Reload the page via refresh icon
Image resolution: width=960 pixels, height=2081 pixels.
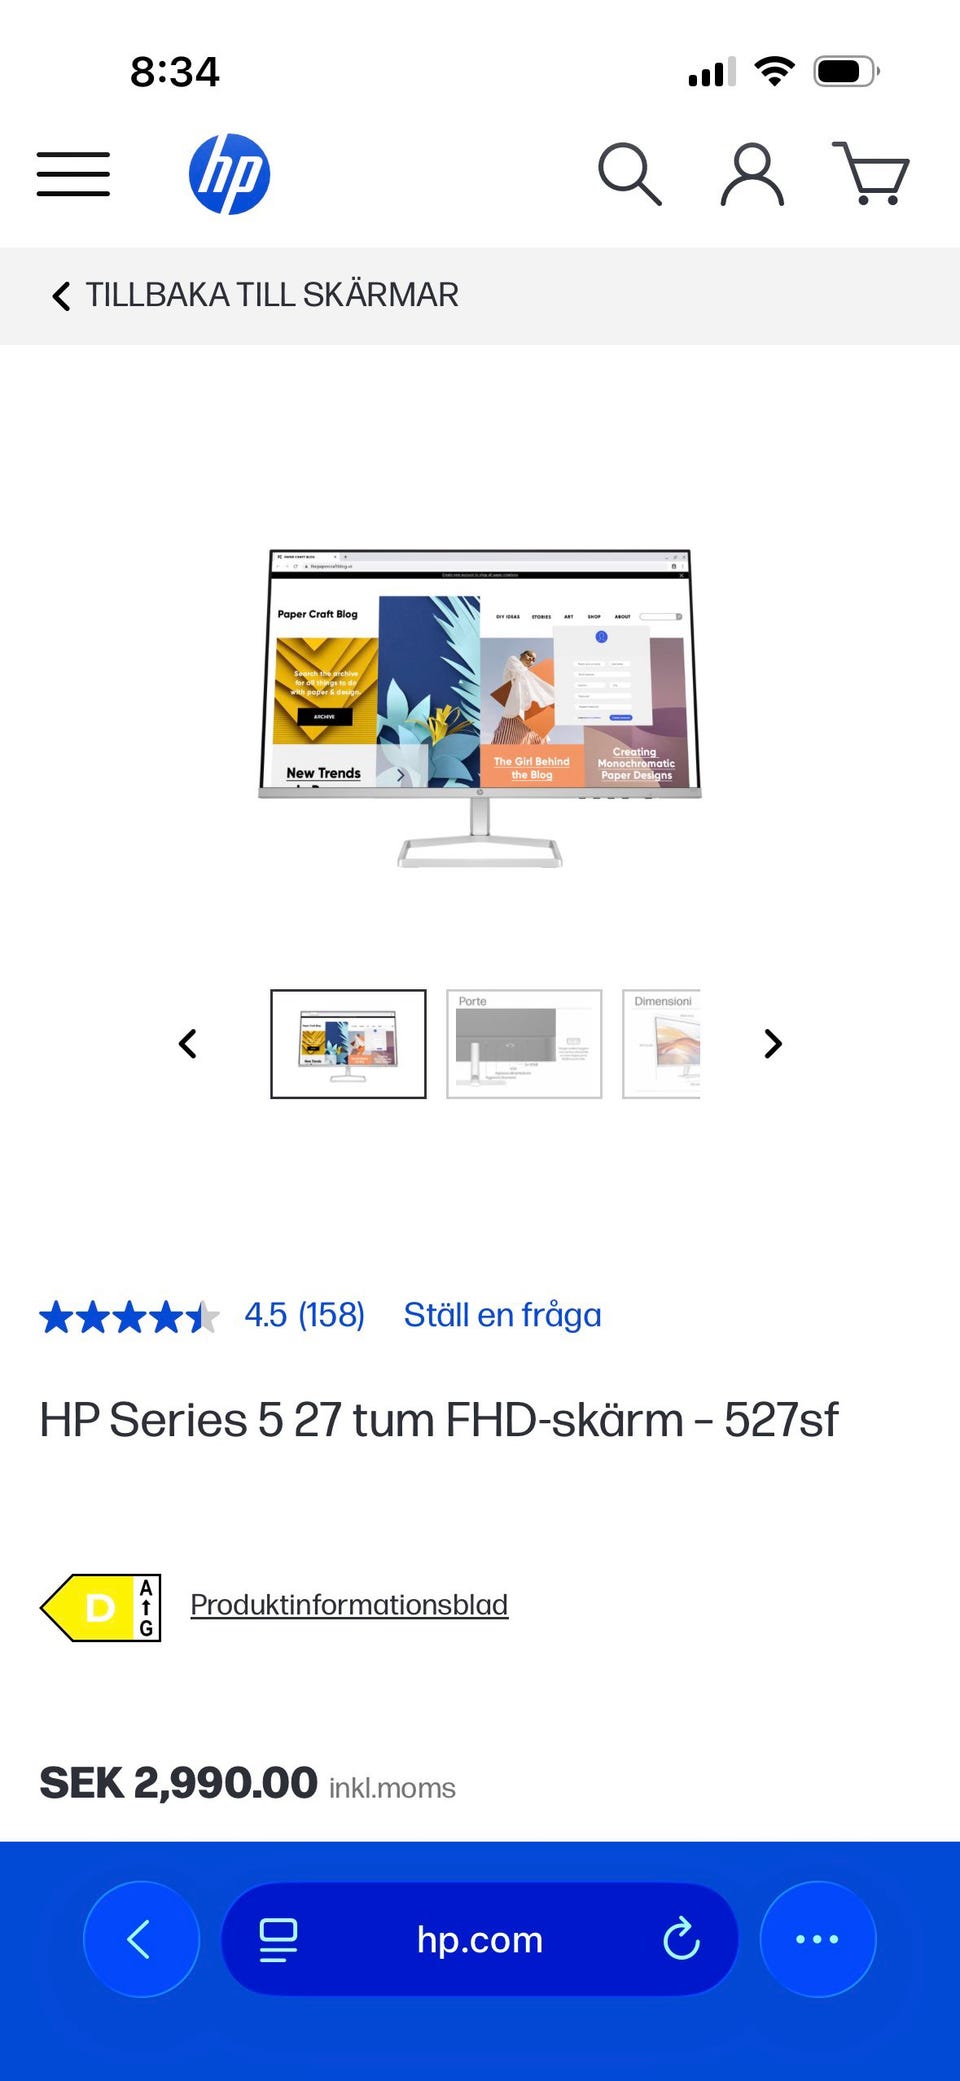point(681,1939)
